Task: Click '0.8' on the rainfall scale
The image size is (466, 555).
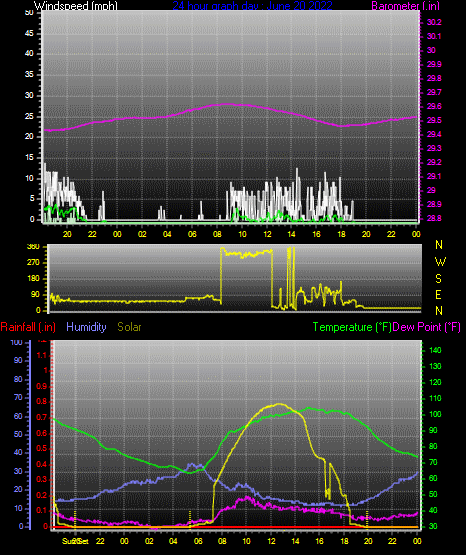Action: tap(42, 401)
